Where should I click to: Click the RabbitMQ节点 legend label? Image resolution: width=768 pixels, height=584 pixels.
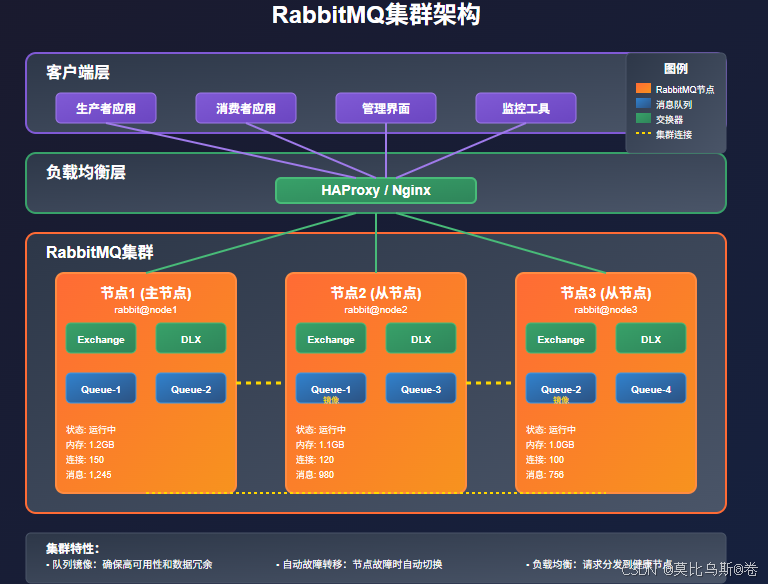coord(685,90)
